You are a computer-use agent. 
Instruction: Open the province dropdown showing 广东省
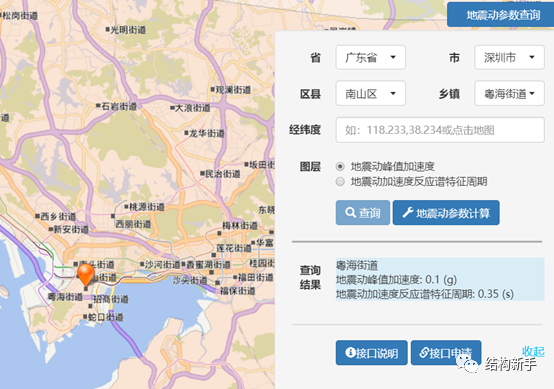tap(371, 57)
